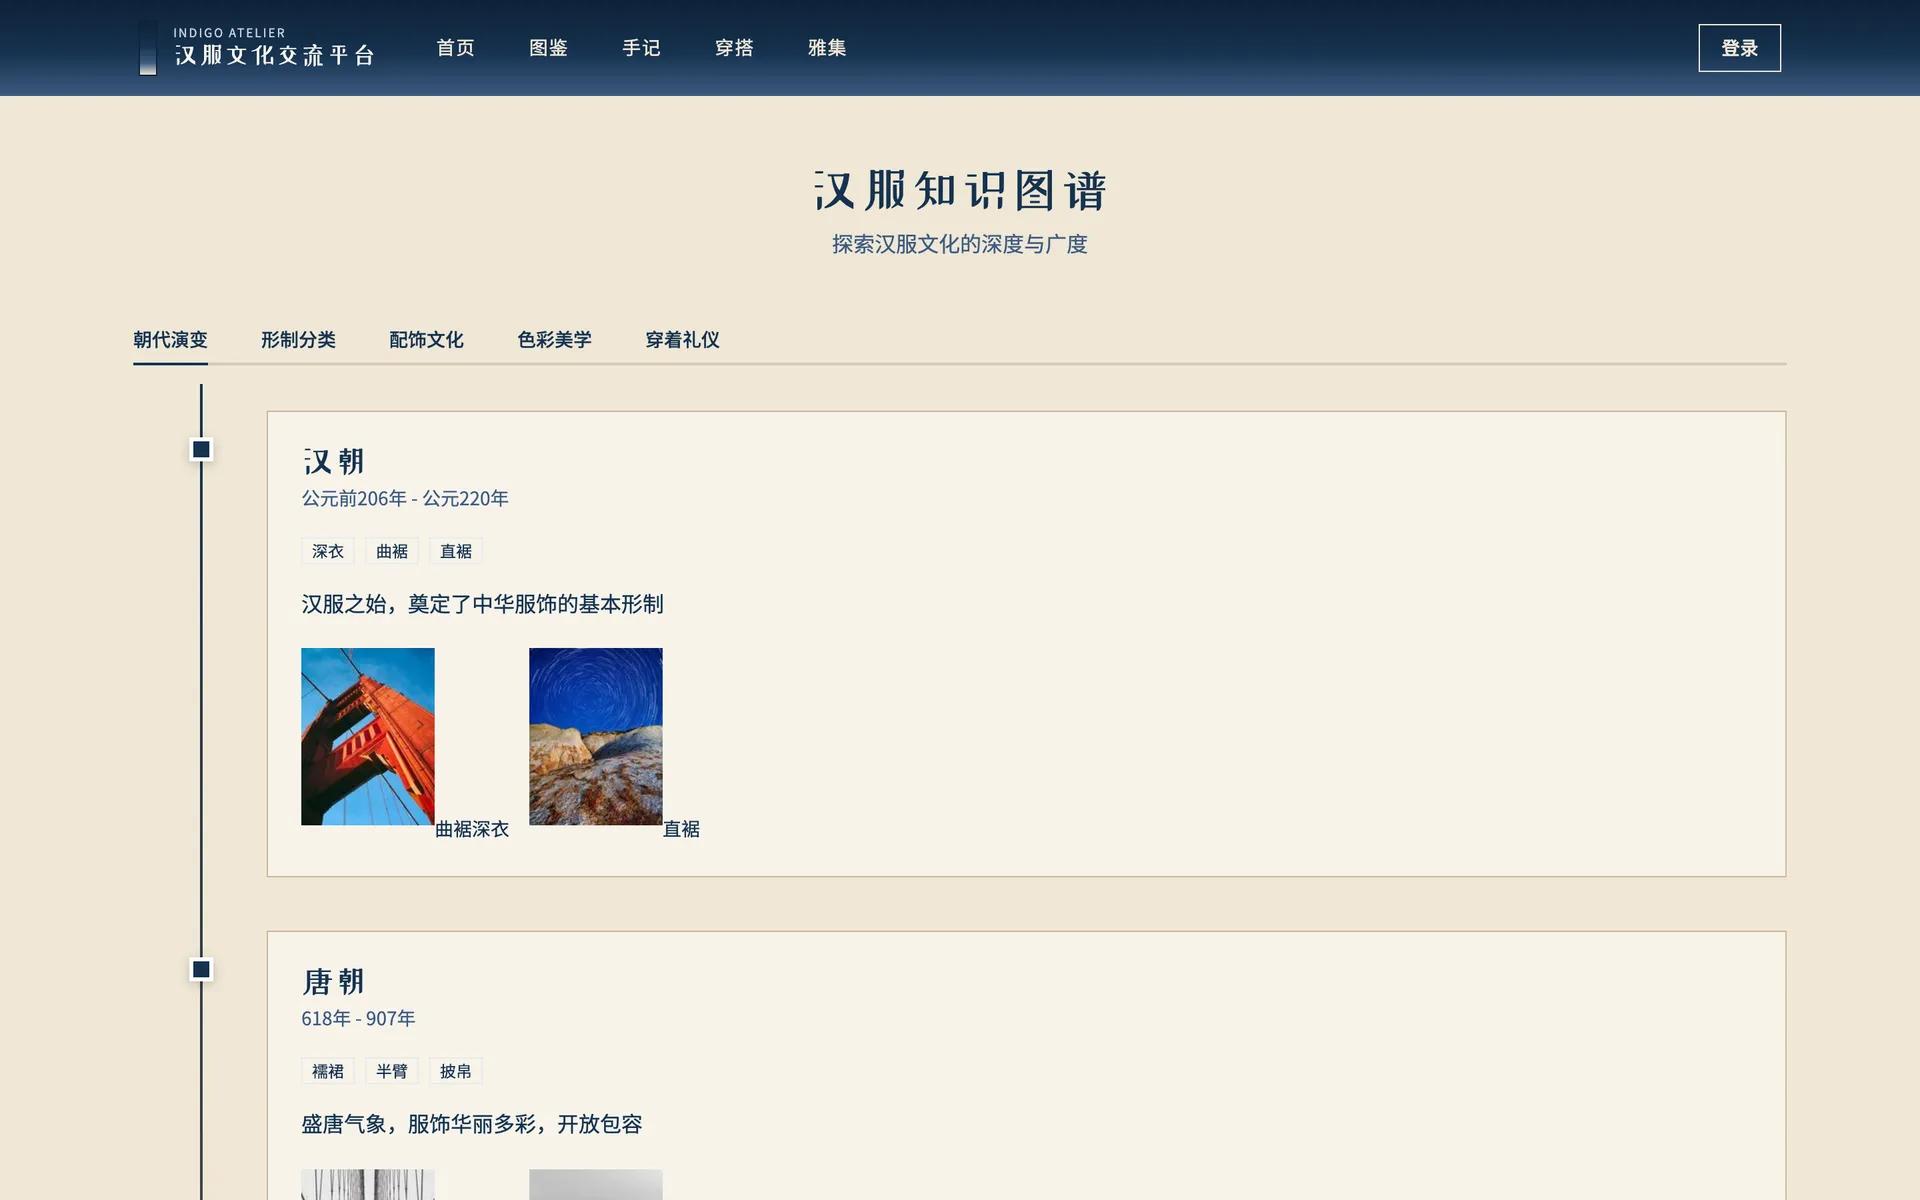
Task: Click the 探索汉服文化的深度与广度 subtitle
Action: click(960, 244)
